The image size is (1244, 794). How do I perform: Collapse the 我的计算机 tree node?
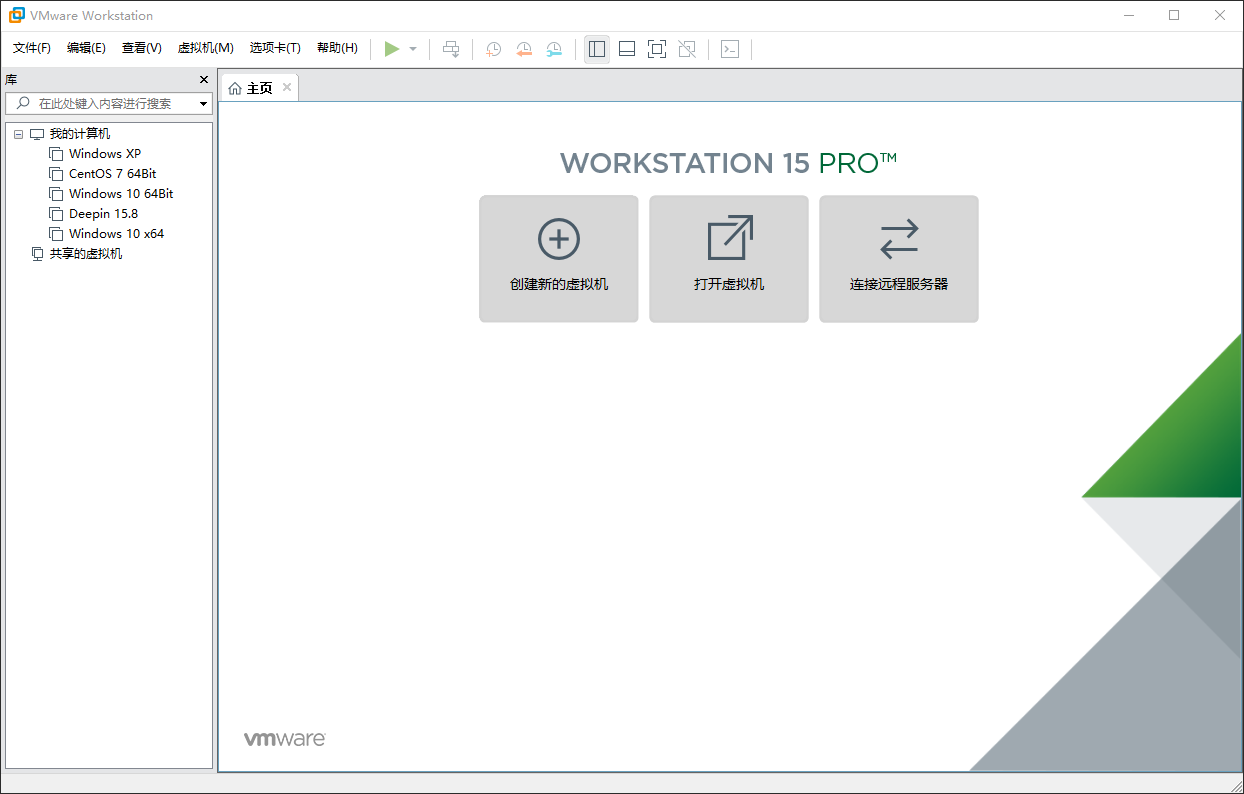[17, 133]
